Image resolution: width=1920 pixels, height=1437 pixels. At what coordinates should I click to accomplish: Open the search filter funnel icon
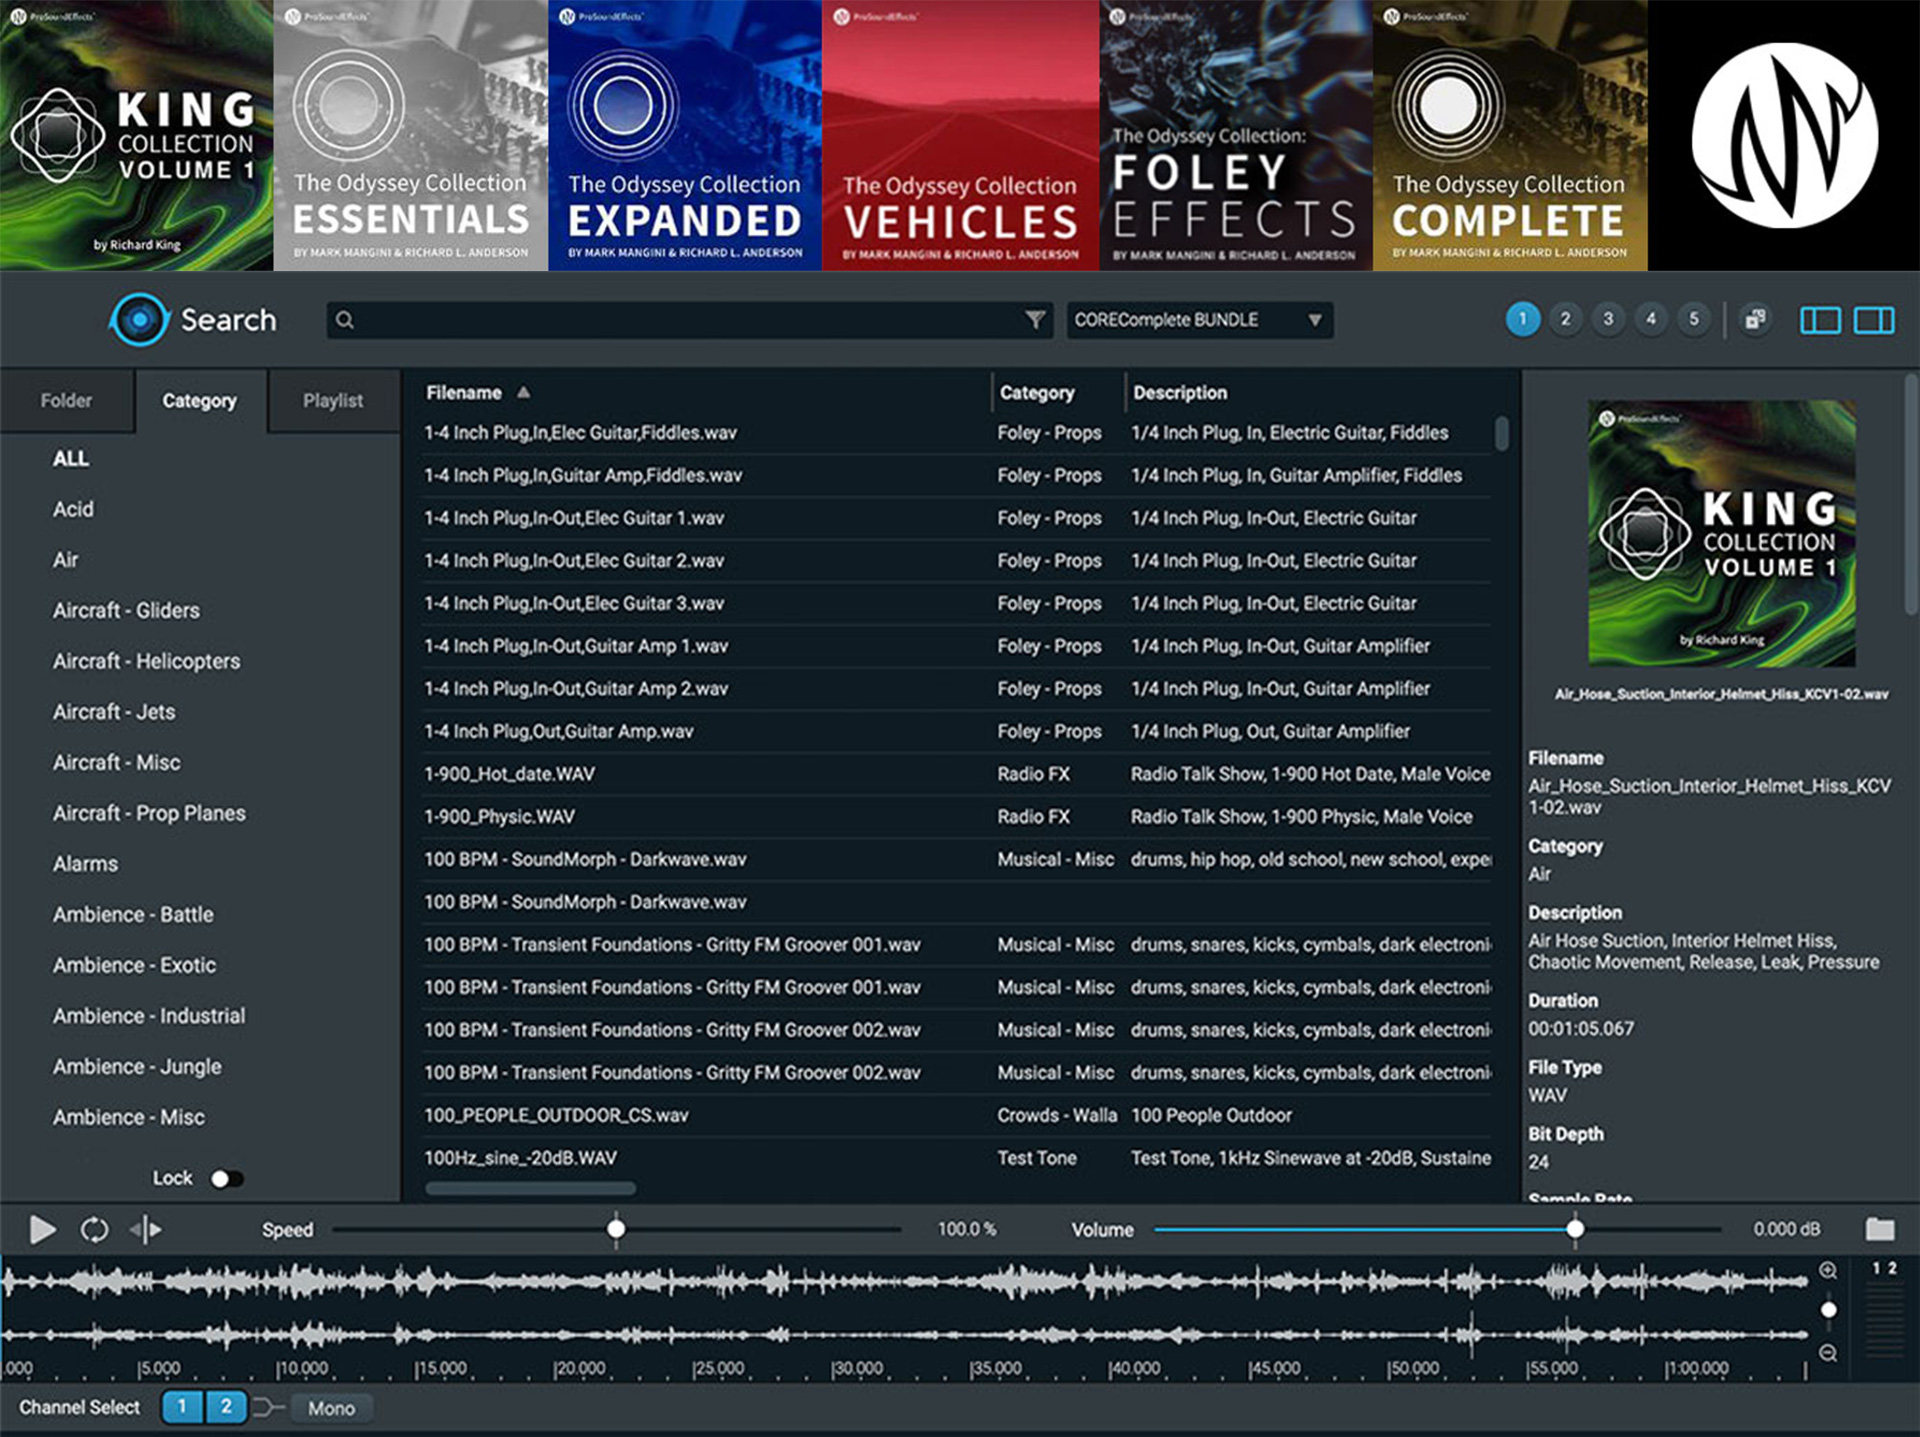point(1035,320)
